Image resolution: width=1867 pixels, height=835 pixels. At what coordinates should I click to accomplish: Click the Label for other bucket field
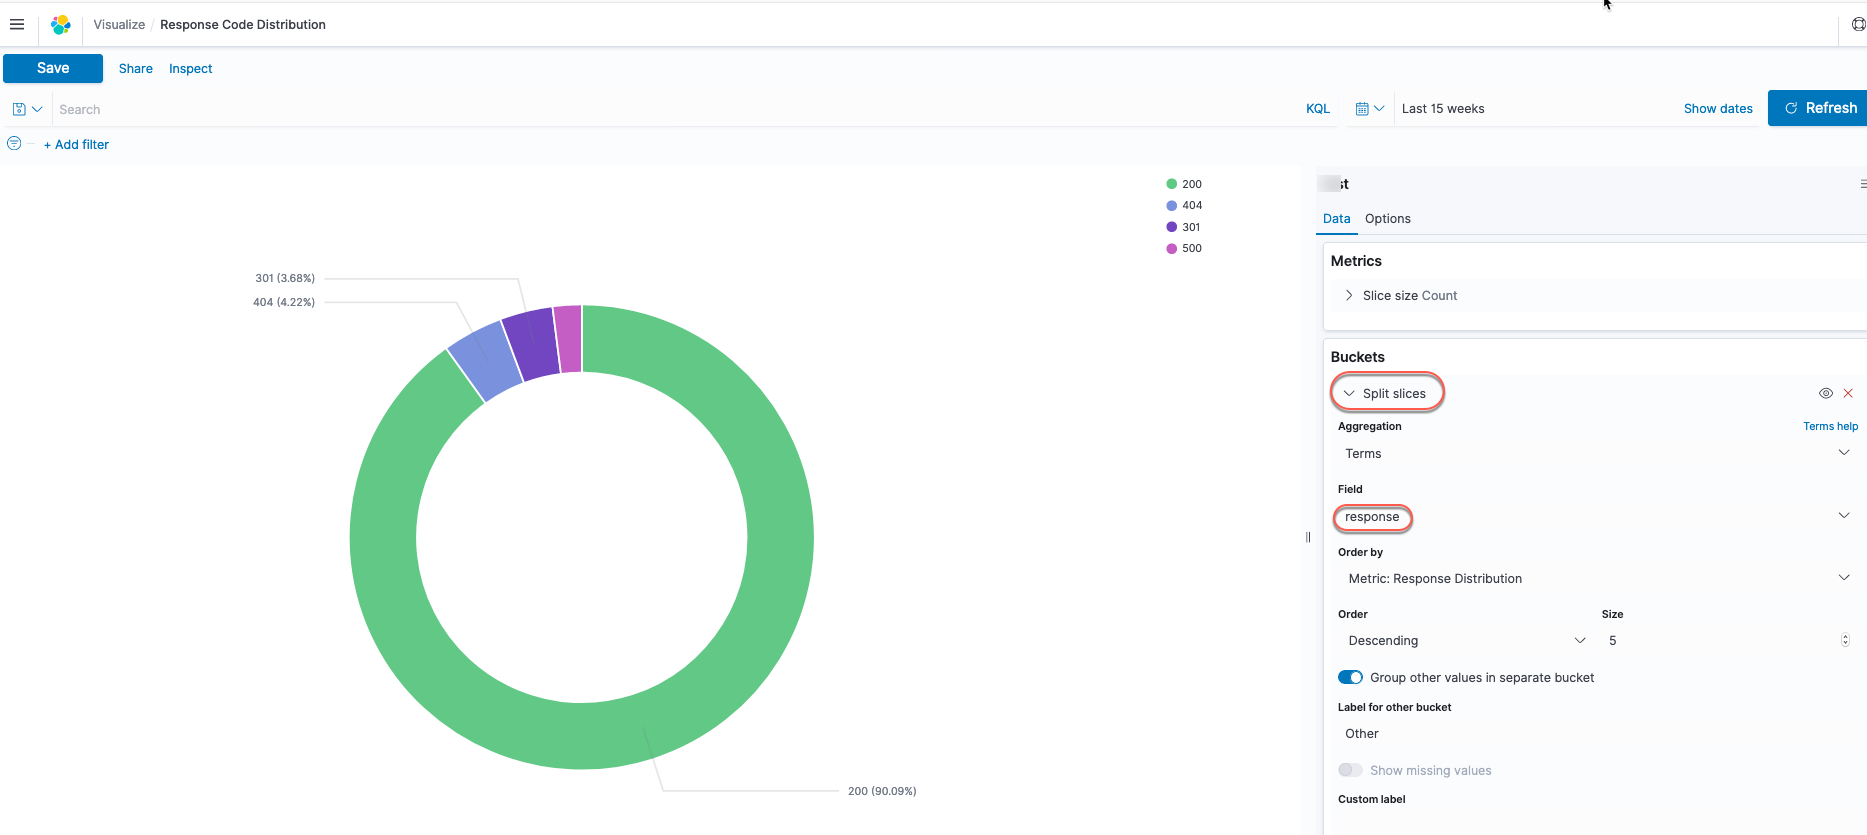[1597, 733]
